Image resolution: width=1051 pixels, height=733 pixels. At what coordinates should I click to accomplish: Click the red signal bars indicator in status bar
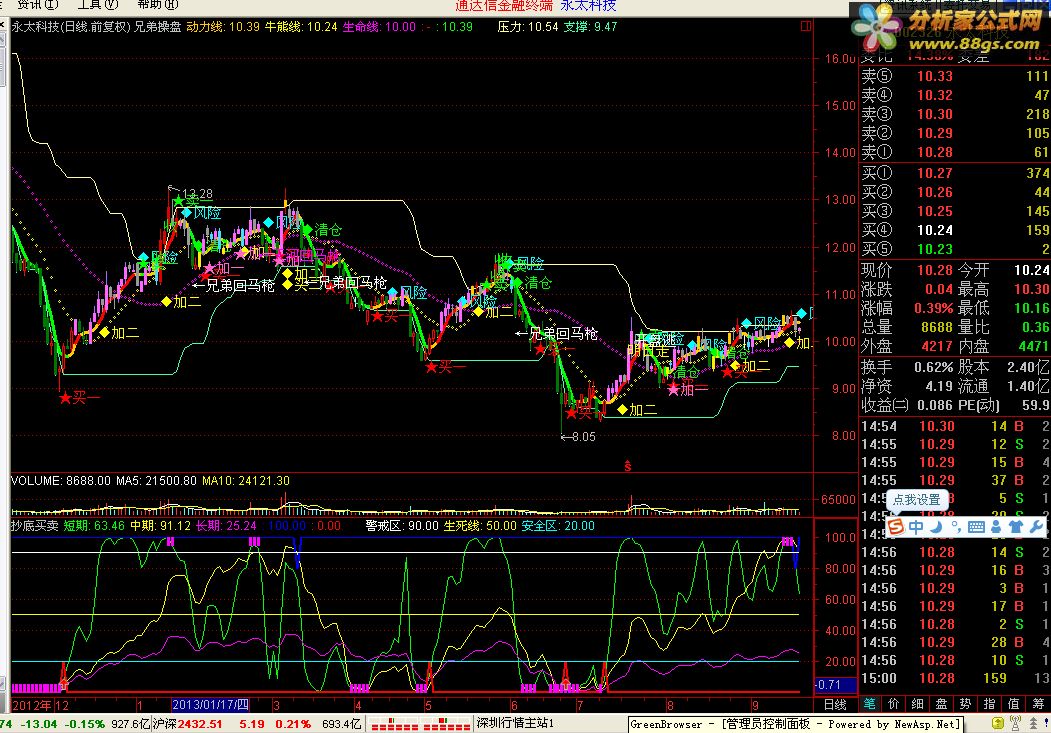(x=419, y=724)
